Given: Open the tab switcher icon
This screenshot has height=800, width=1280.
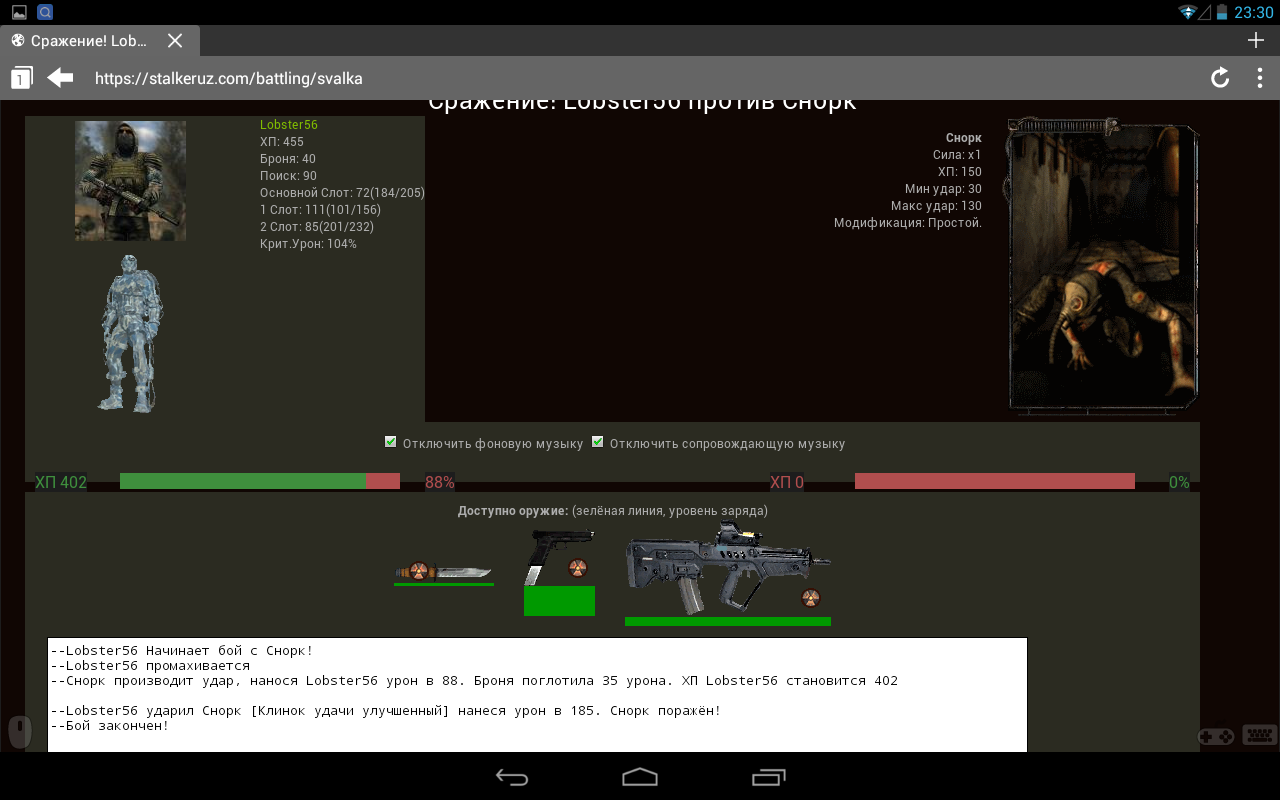Looking at the screenshot, I should click(x=21, y=78).
